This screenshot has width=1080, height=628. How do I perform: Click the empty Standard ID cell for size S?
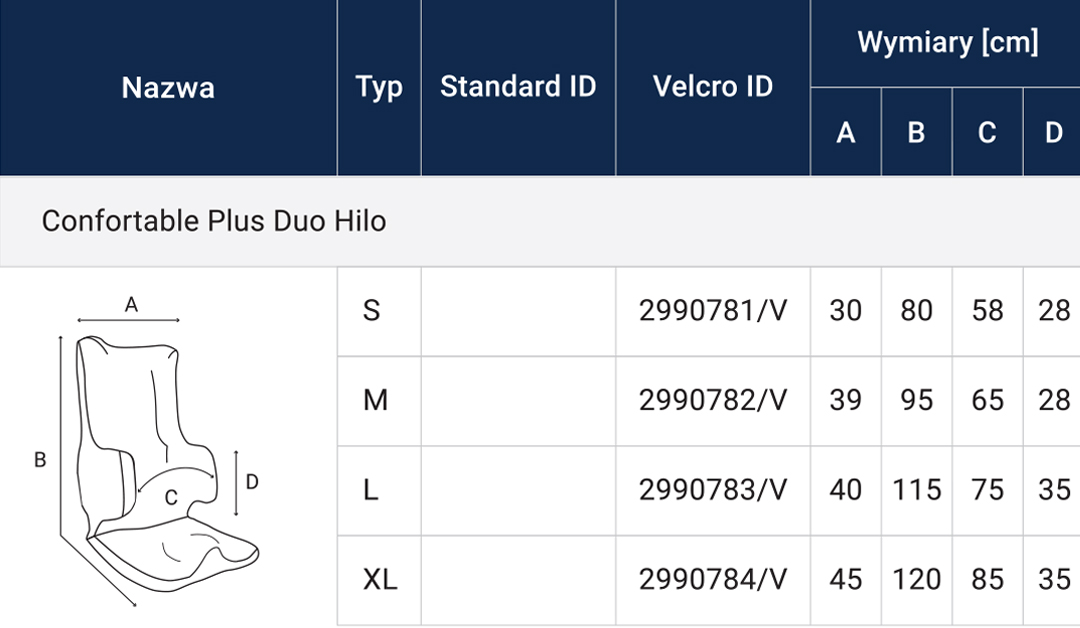click(518, 311)
